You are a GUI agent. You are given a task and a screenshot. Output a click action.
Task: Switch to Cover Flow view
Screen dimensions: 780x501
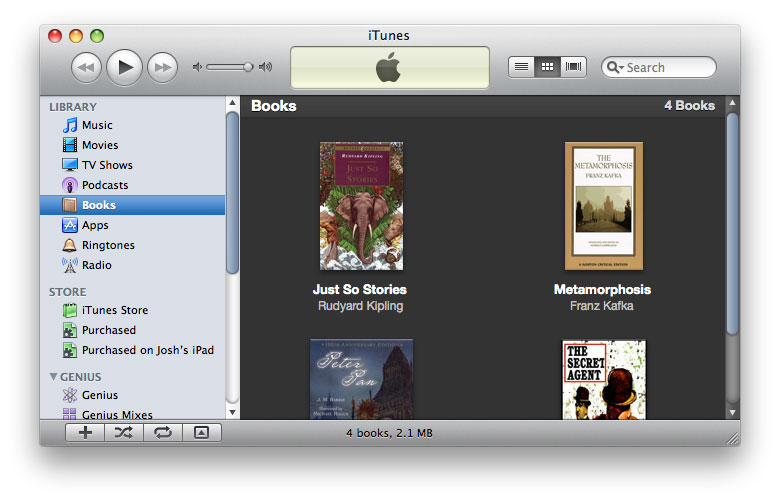coord(574,67)
